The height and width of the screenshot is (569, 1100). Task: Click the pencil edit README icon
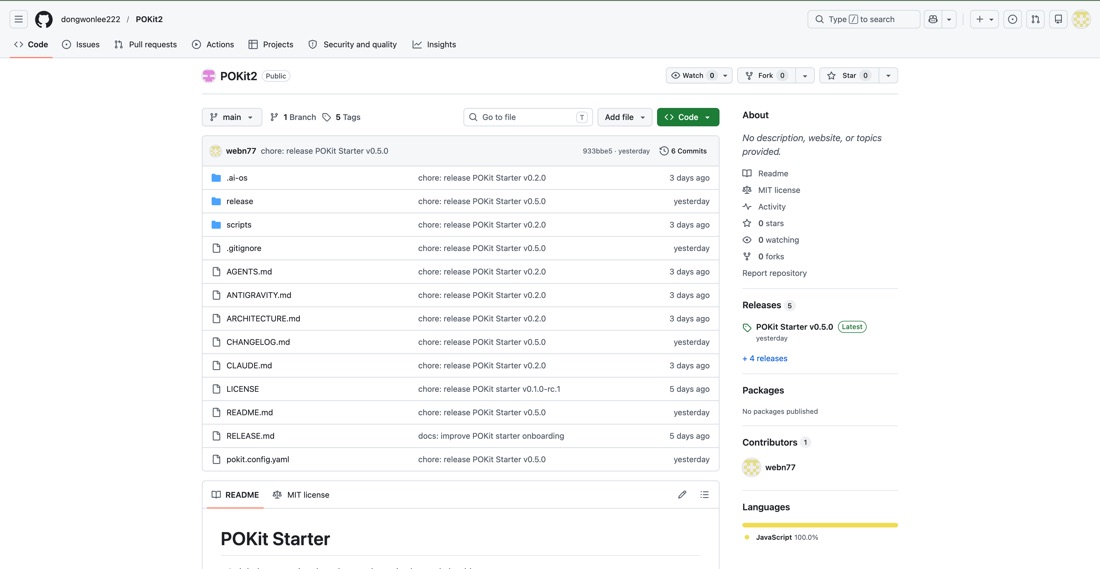[682, 495]
